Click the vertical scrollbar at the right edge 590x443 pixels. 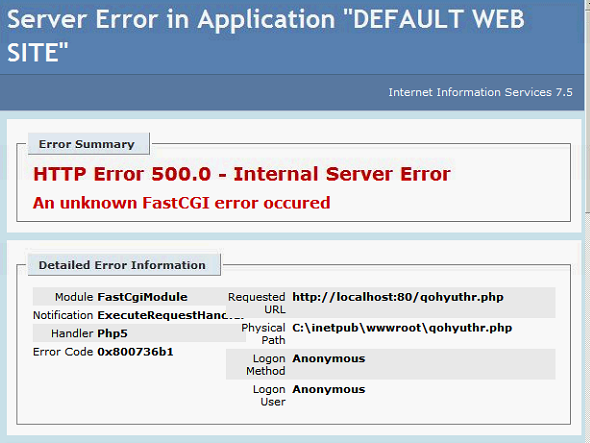pyautogui.click(x=587, y=221)
